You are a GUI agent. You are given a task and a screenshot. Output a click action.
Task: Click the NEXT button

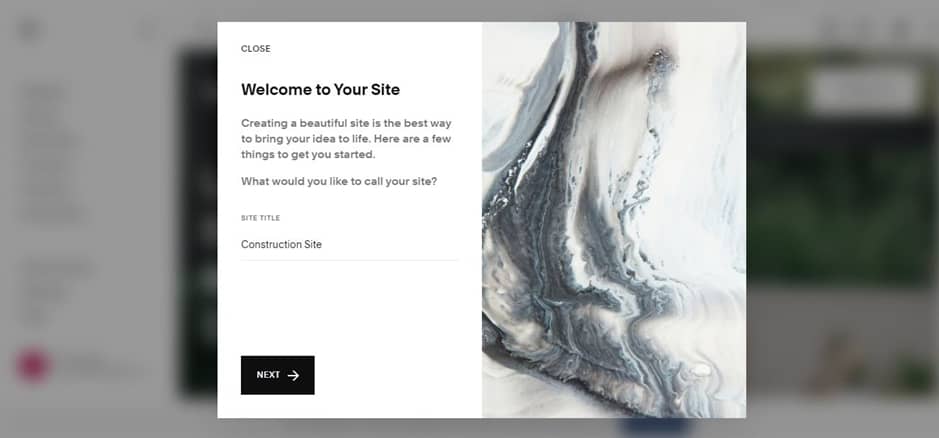tap(277, 375)
